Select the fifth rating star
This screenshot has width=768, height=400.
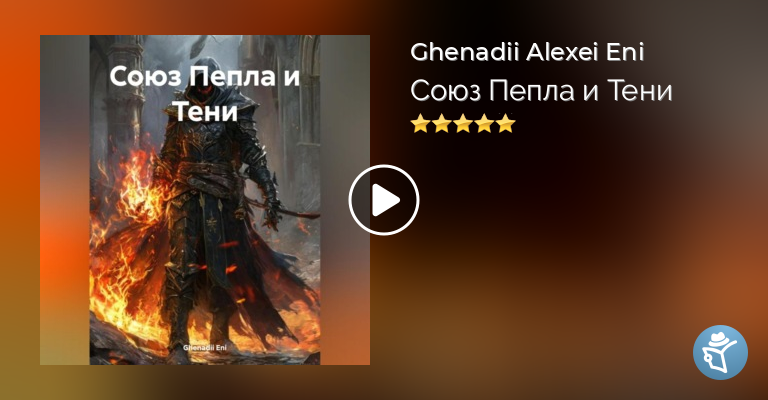[x=505, y=123]
